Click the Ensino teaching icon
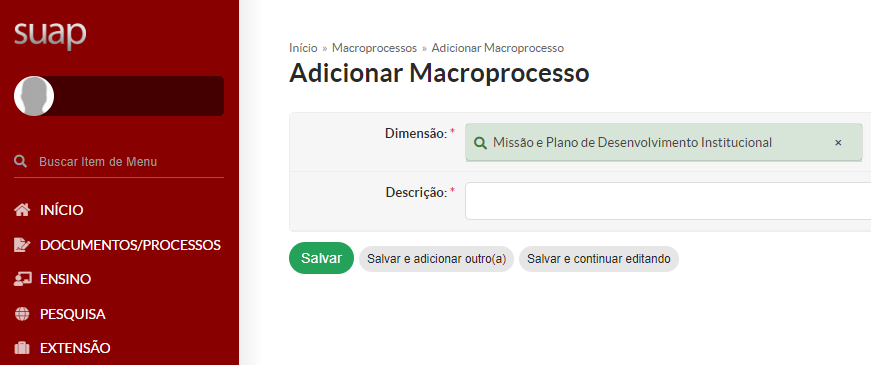This screenshot has height=365, width=871. click(22, 279)
